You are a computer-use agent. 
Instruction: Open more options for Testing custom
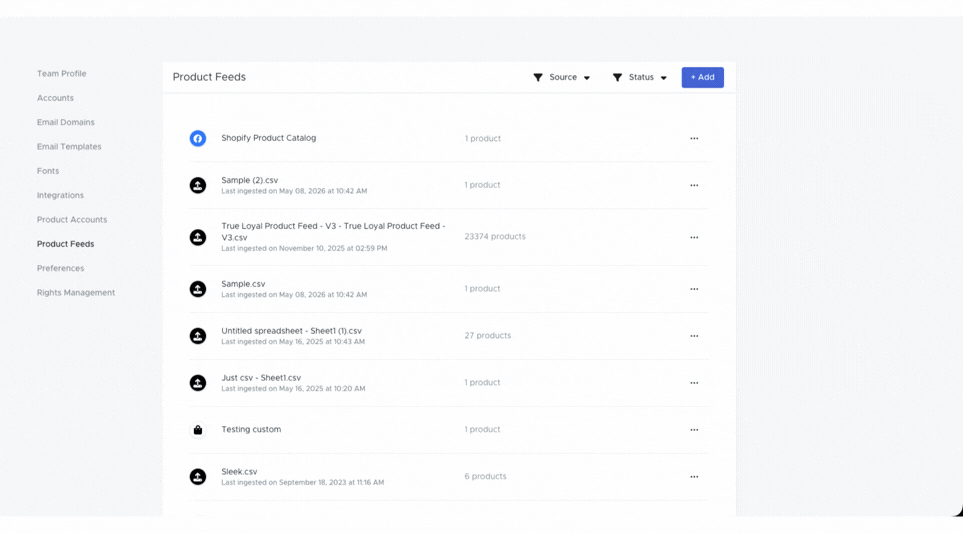[694, 430]
